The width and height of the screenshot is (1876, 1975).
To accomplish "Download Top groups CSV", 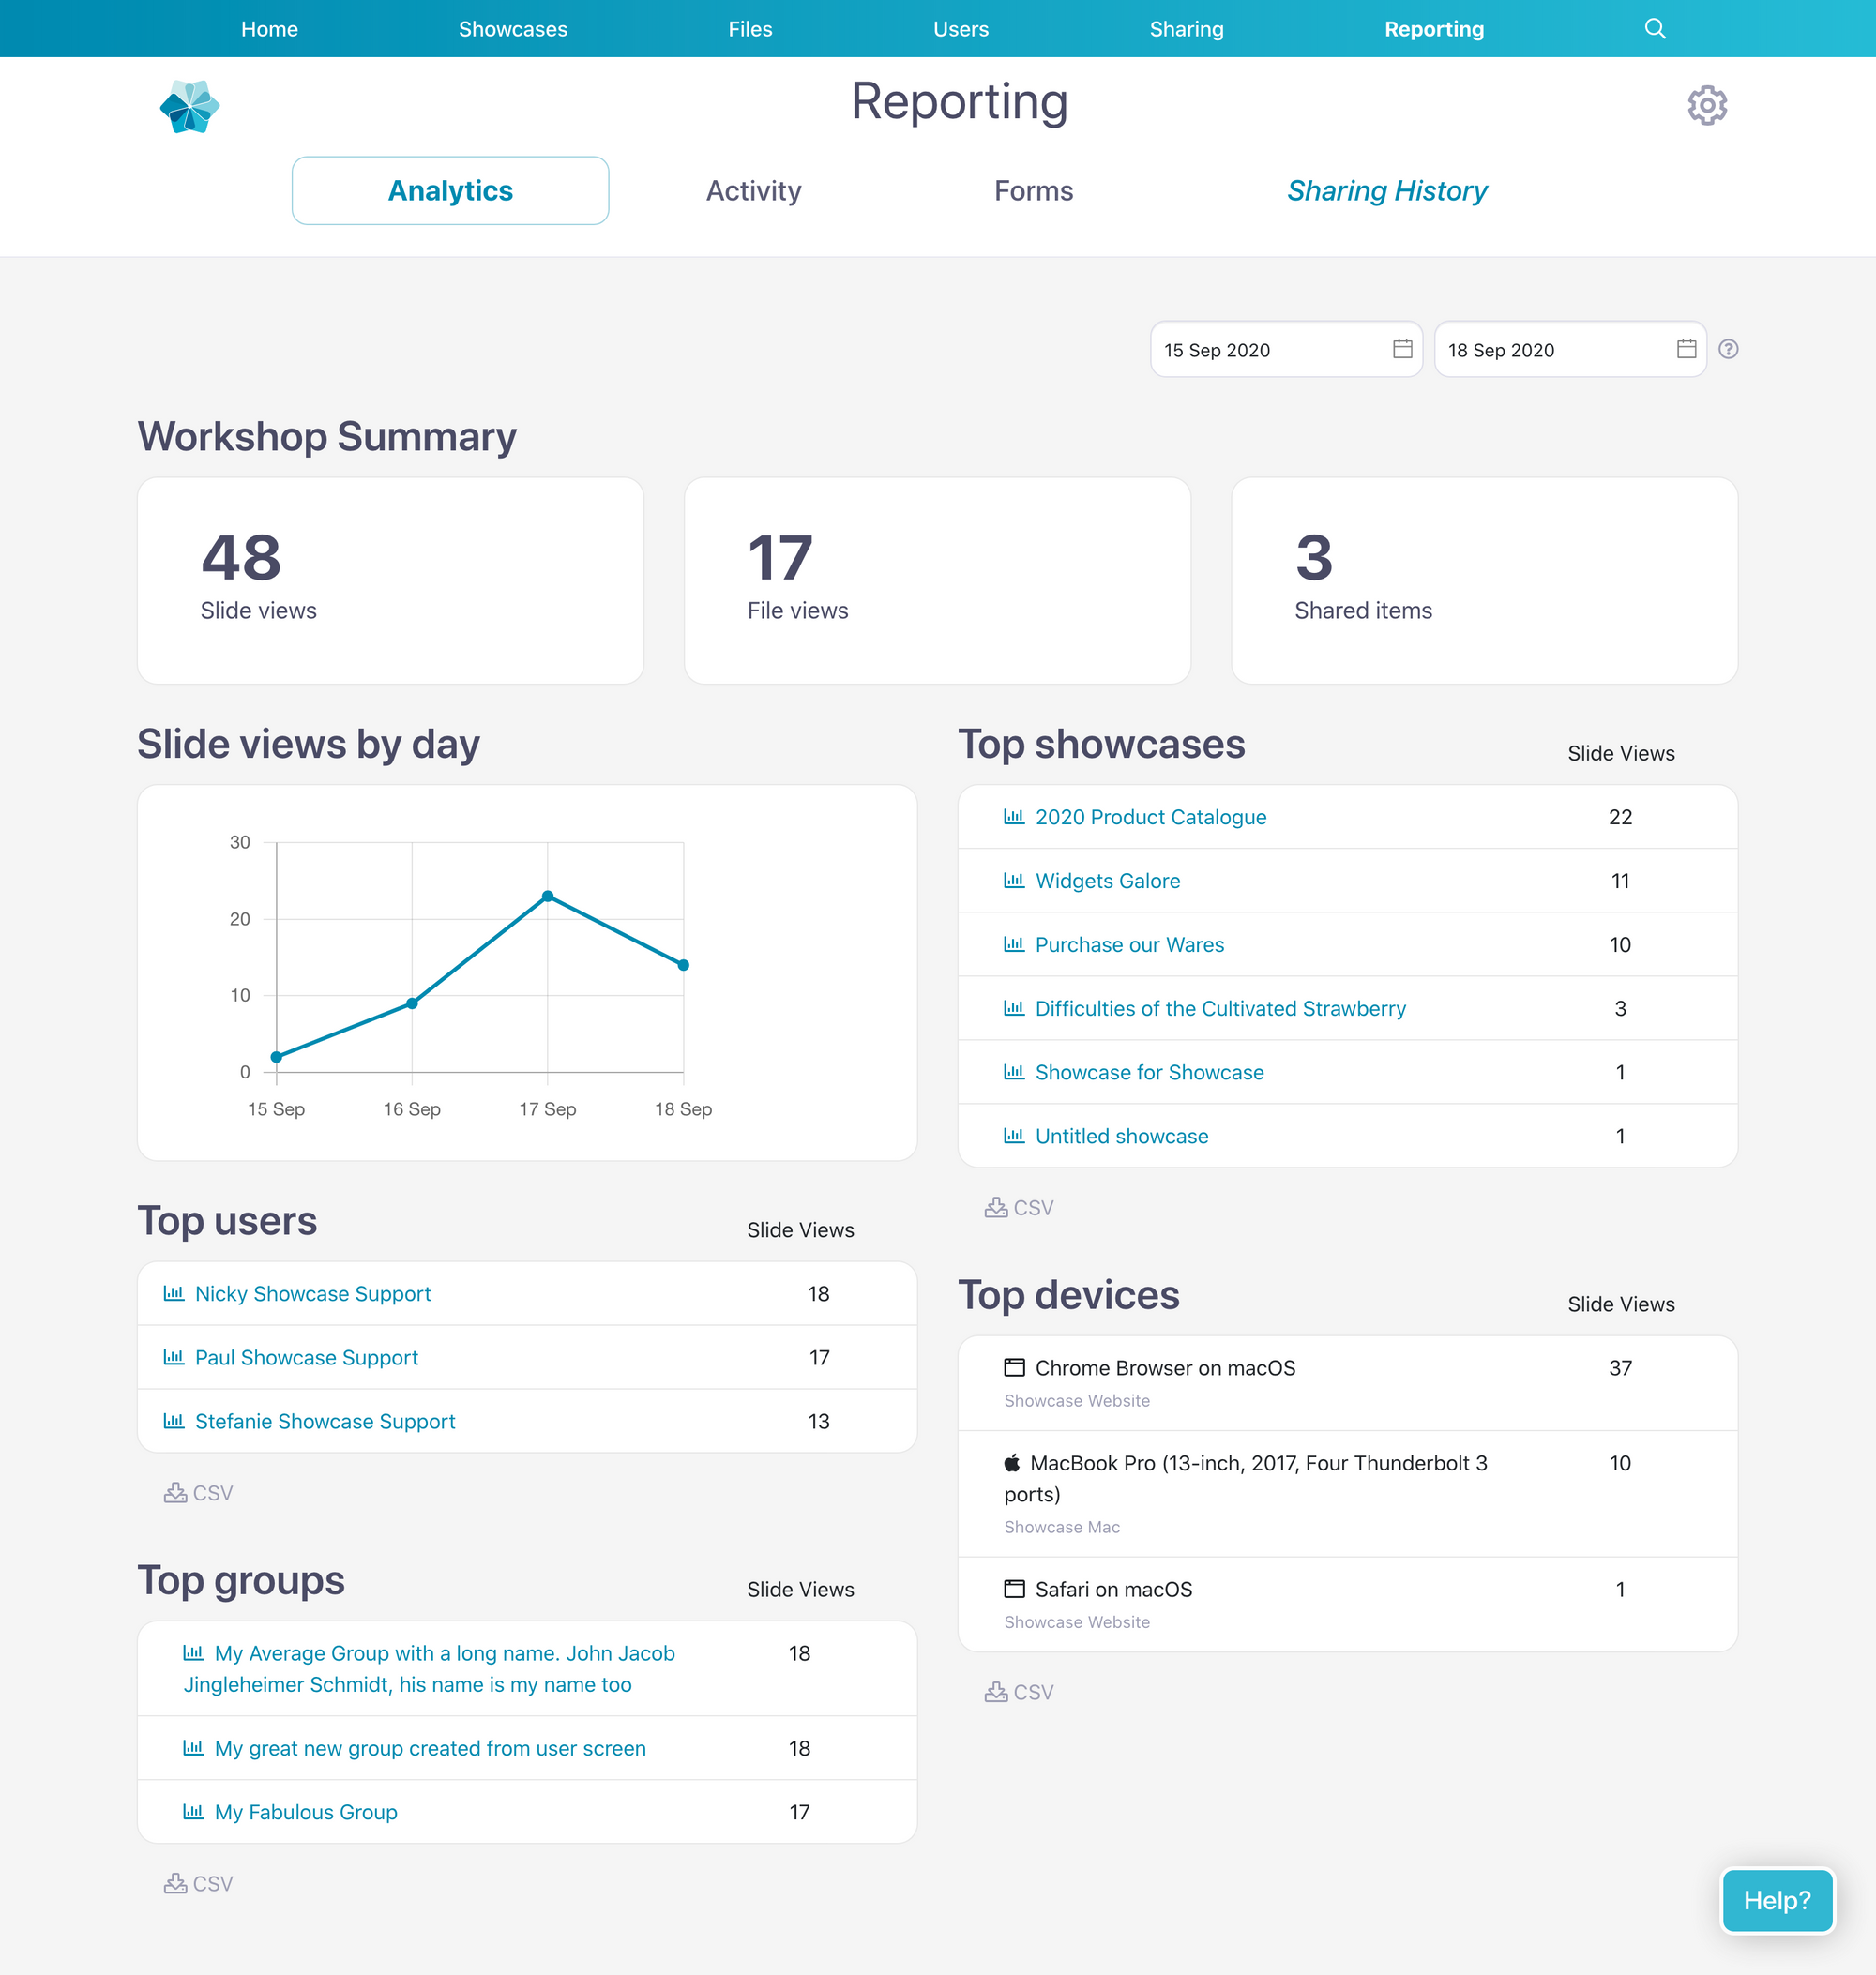I will coord(198,1884).
